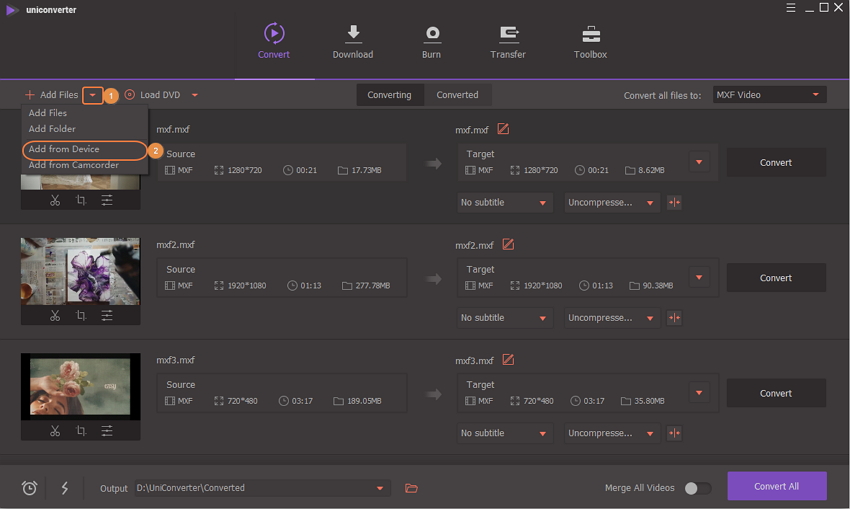Image resolution: width=850 pixels, height=509 pixels.
Task: Open the No subtitle dropdown for mxf2.mxf
Action: pos(505,318)
